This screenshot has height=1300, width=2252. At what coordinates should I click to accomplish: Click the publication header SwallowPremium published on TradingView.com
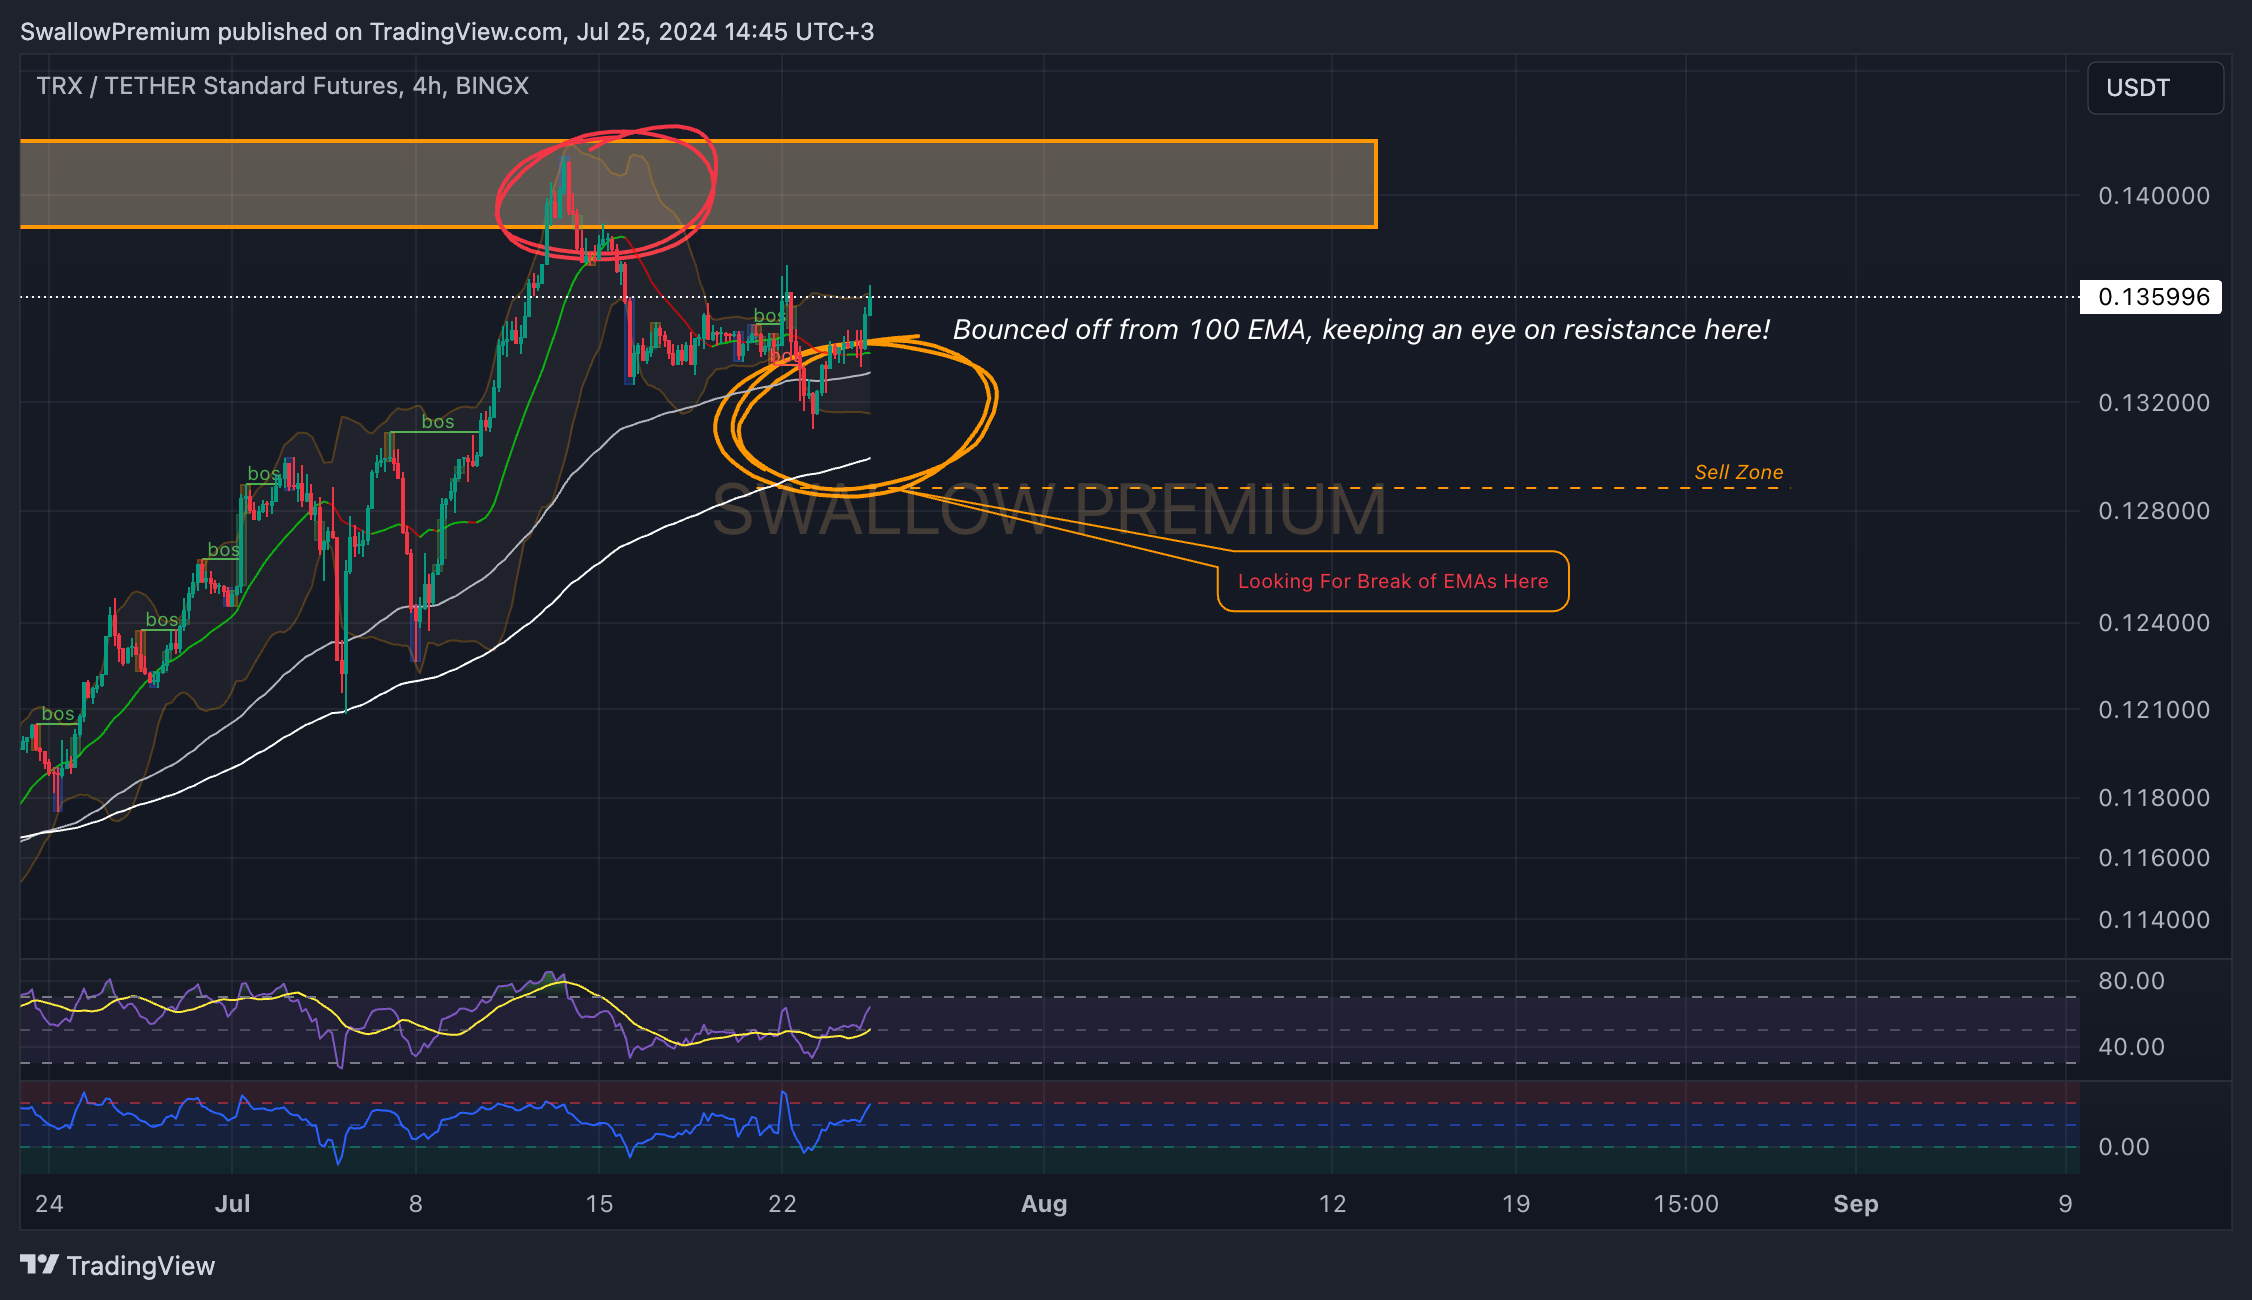pos(447,32)
